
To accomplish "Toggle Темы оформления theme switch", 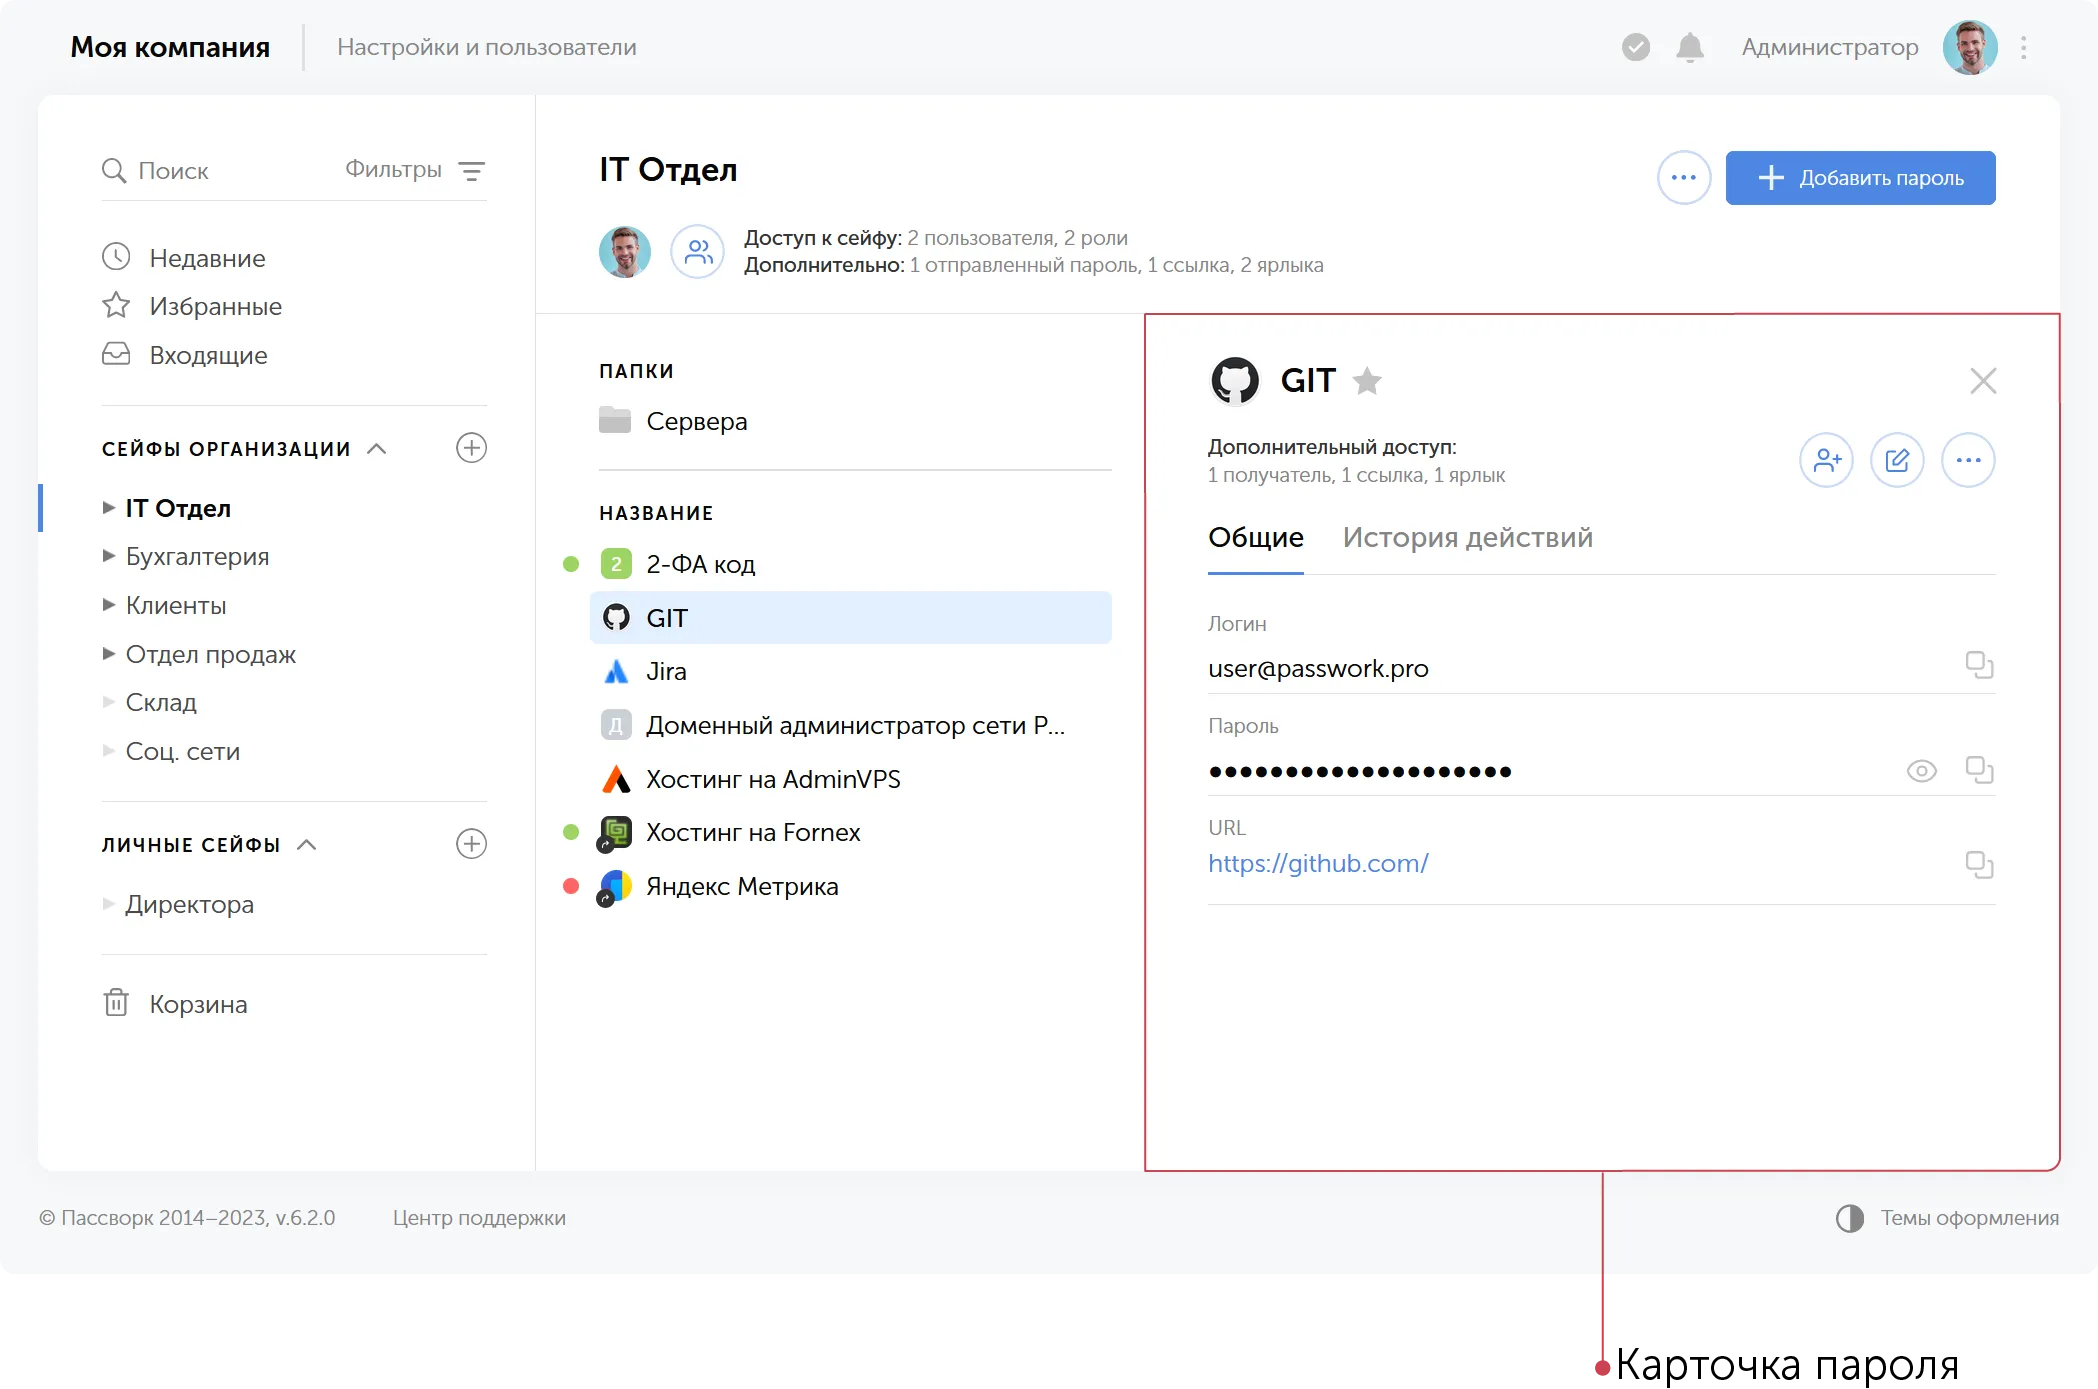I will pos(1849,1218).
